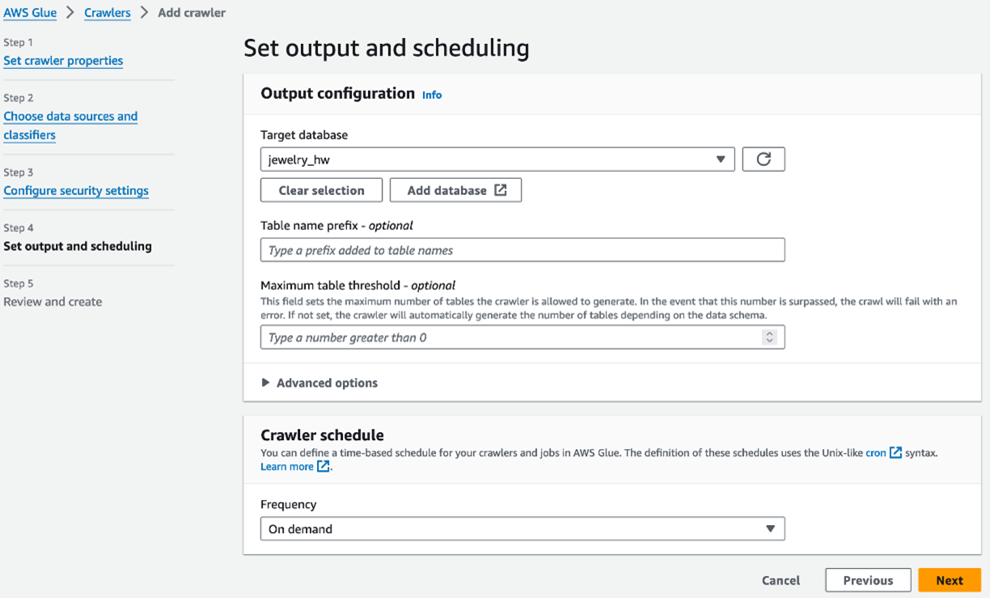Refresh the target database list
990x598 pixels.
click(763, 159)
